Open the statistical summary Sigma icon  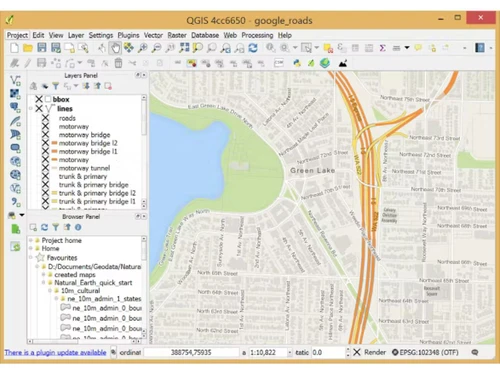(x=382, y=48)
